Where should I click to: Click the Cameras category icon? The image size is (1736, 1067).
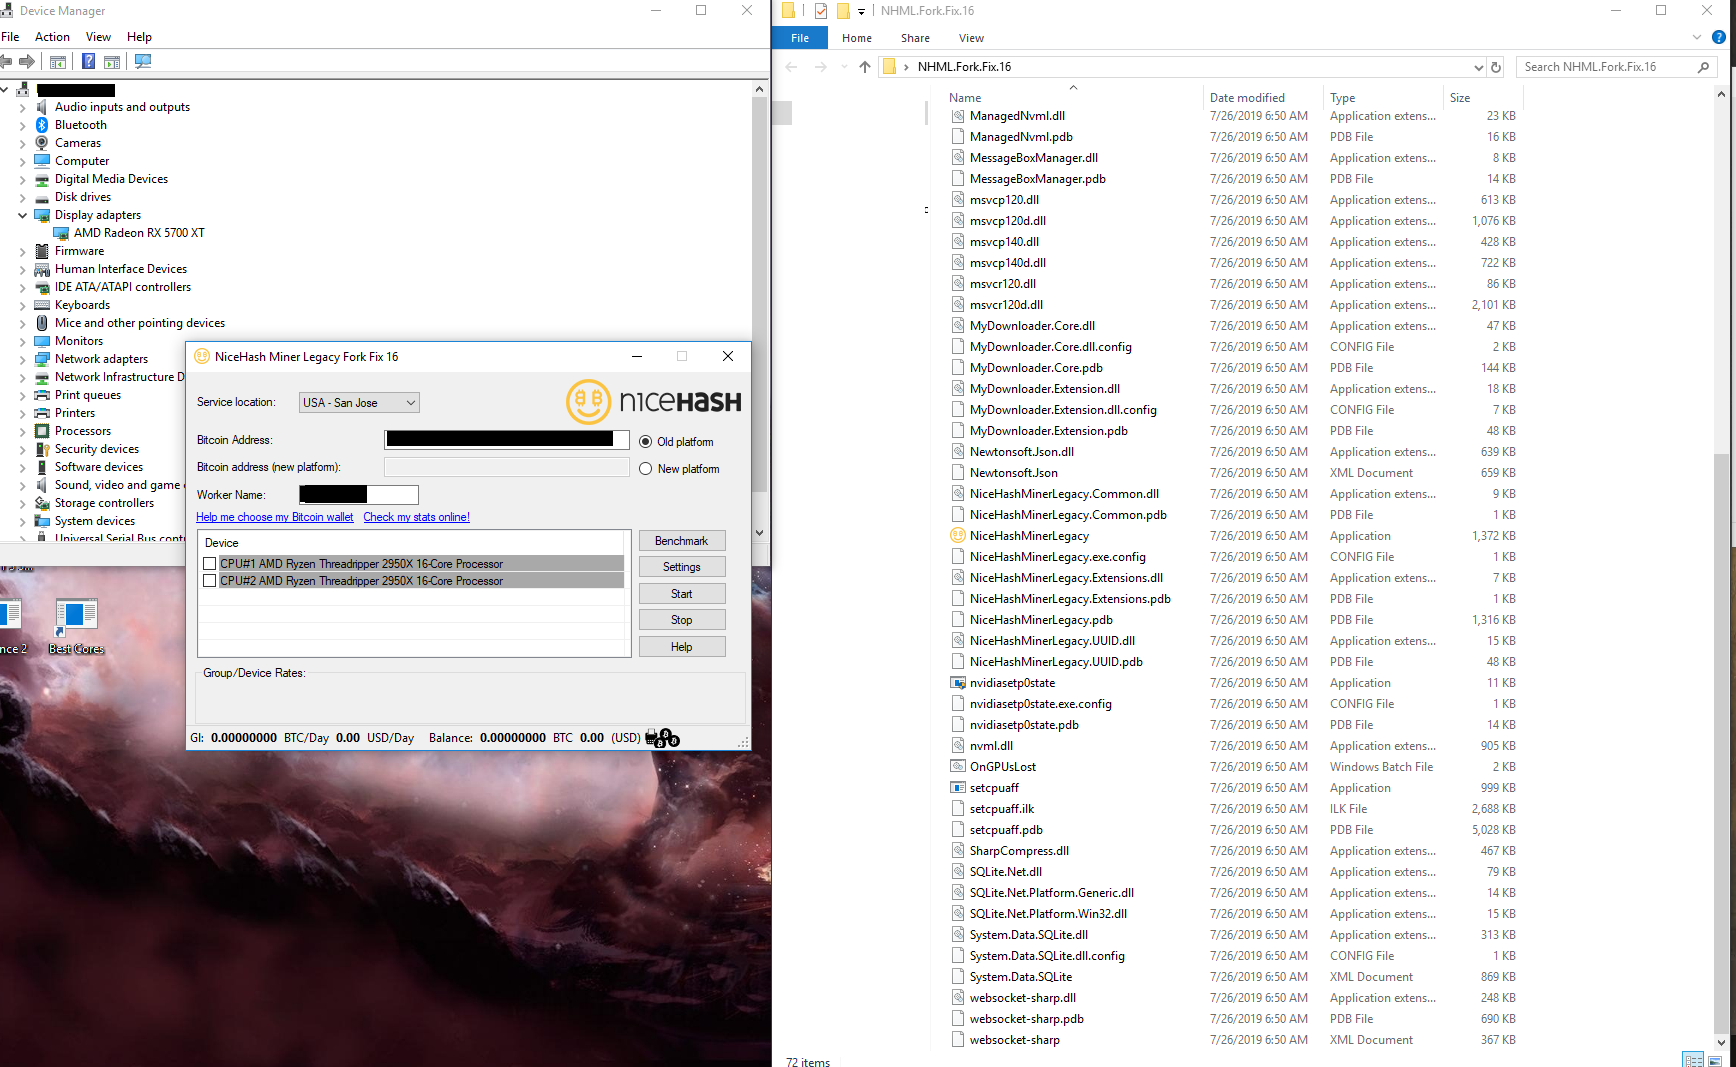point(42,143)
